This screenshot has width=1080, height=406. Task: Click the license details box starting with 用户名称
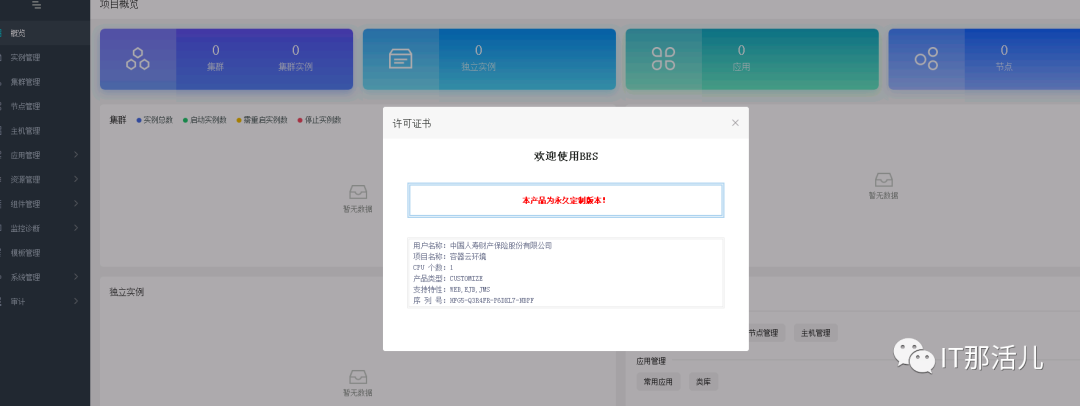point(565,272)
